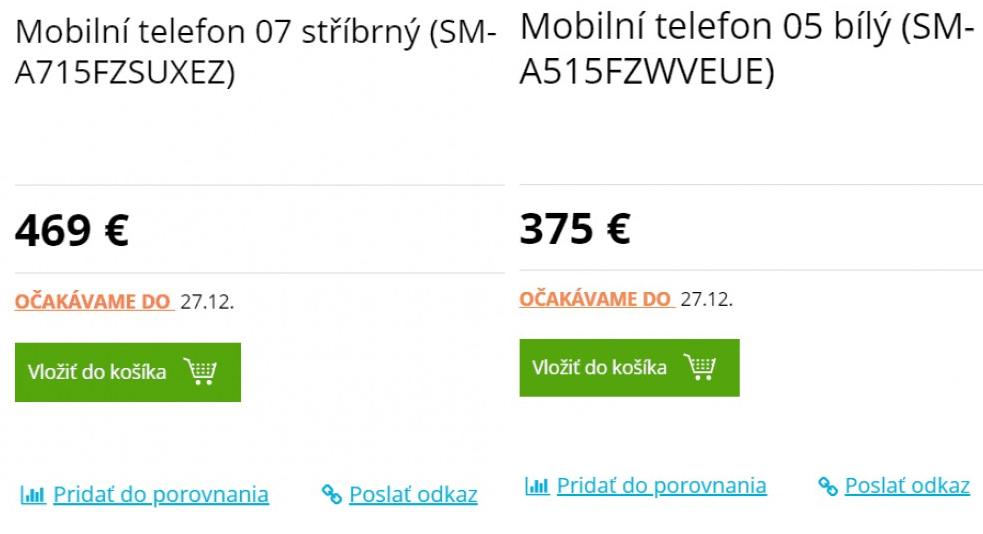The image size is (983, 534).
Task: Click bar chart icon for white phone comparison
Action: (x=537, y=486)
